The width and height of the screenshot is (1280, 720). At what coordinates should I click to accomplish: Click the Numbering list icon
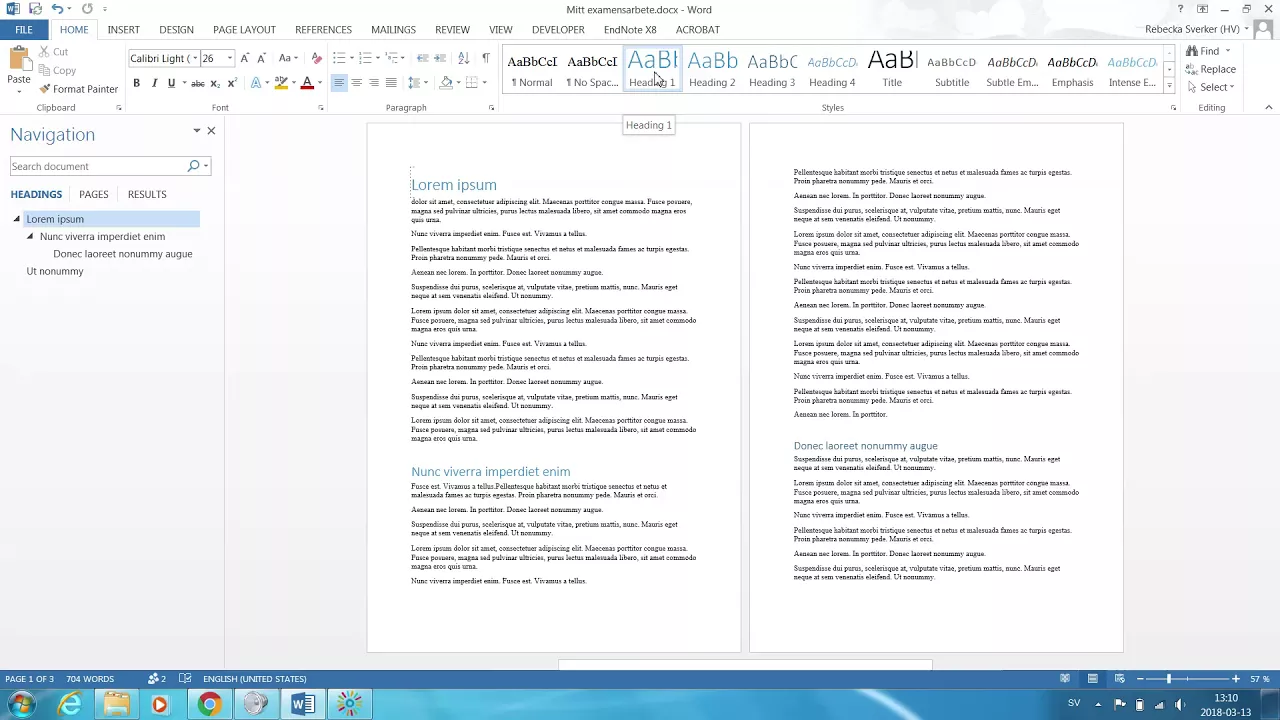point(365,58)
